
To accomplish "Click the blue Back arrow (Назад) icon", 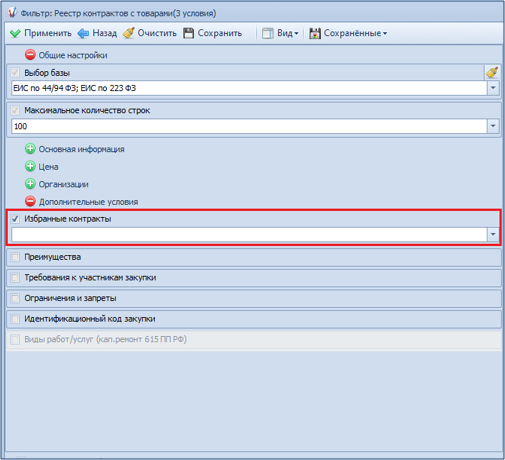I will click(x=83, y=33).
